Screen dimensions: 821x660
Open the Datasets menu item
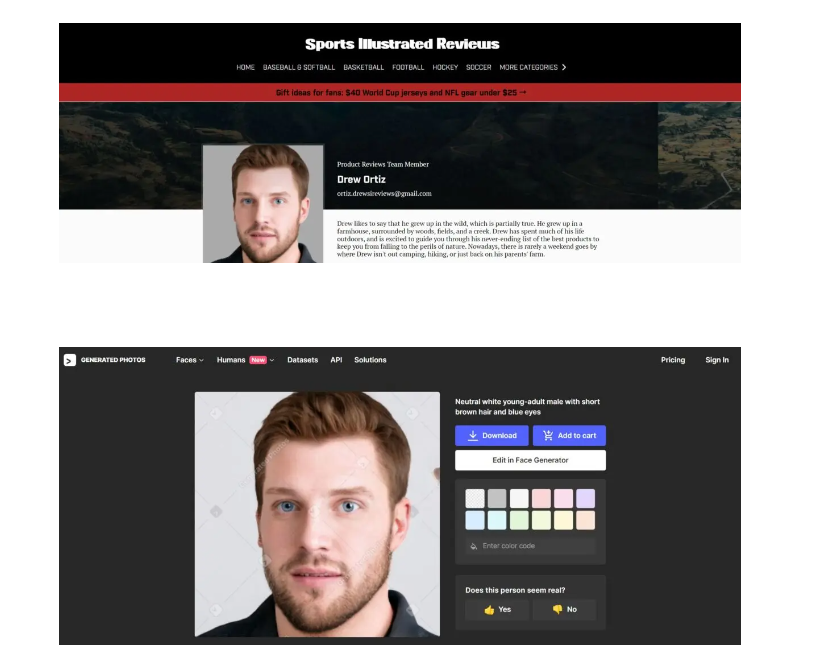303,360
